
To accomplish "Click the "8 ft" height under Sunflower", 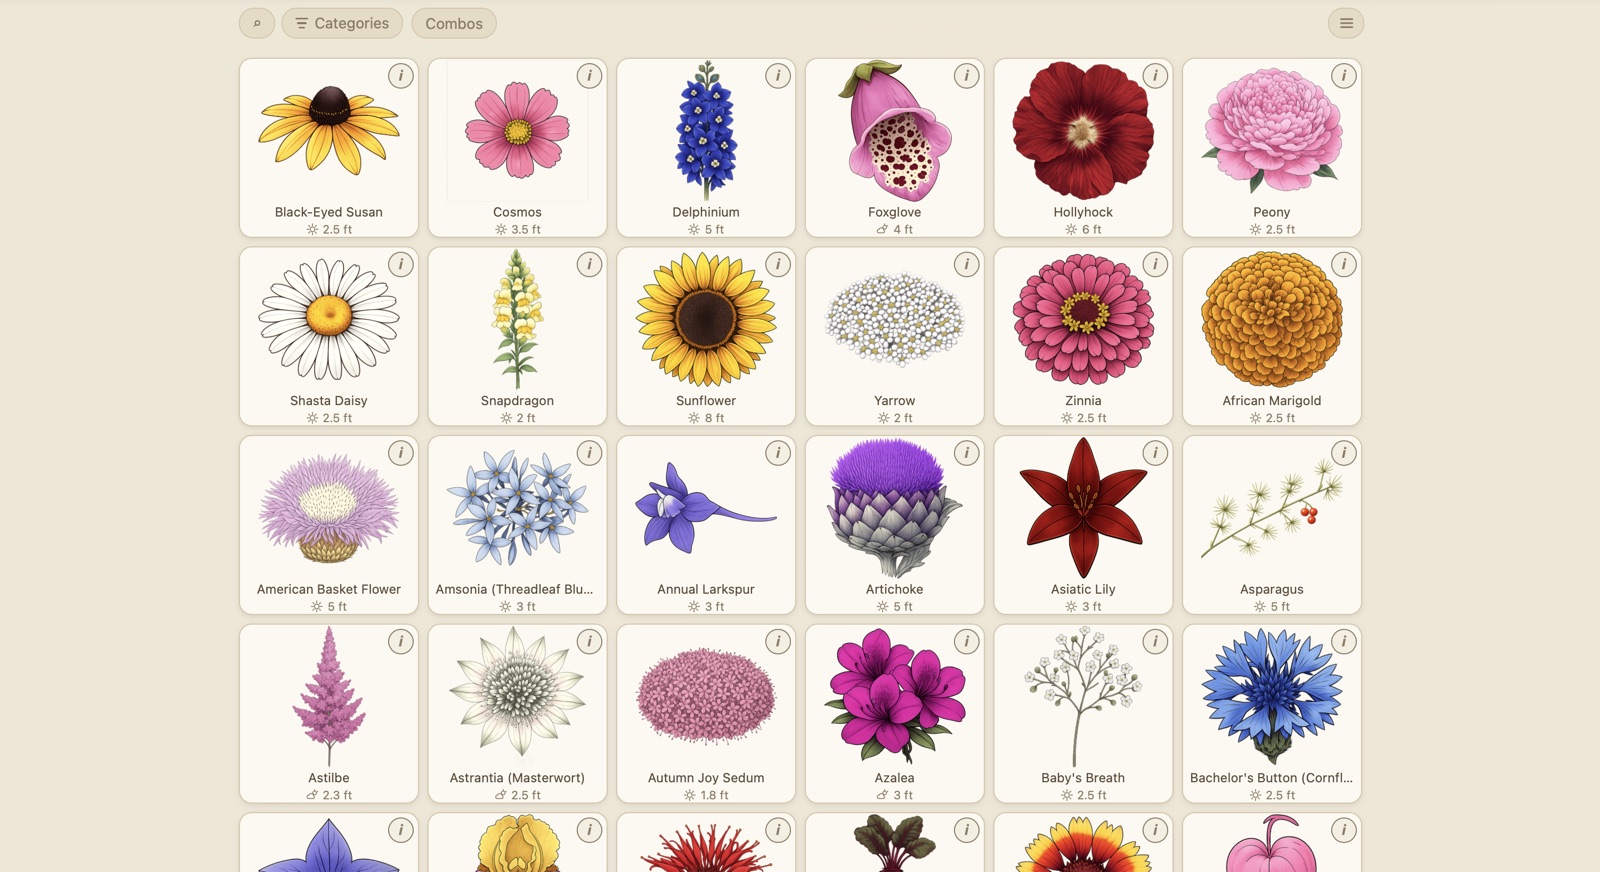I will pyautogui.click(x=715, y=418).
